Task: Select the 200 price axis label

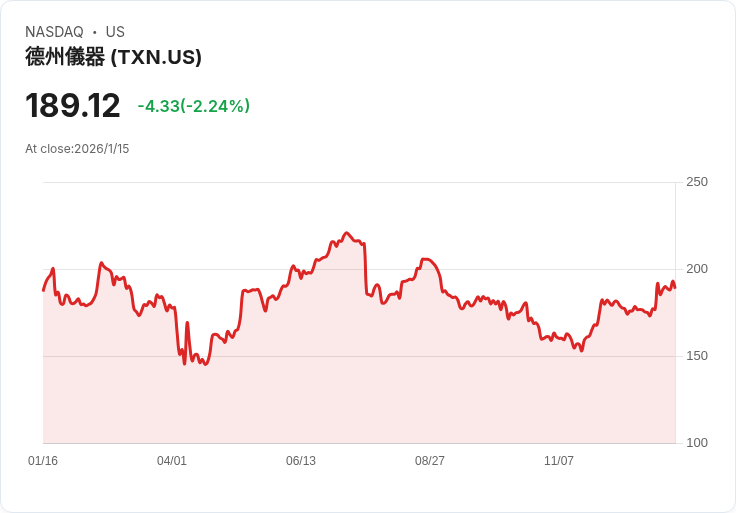Action: [x=696, y=269]
